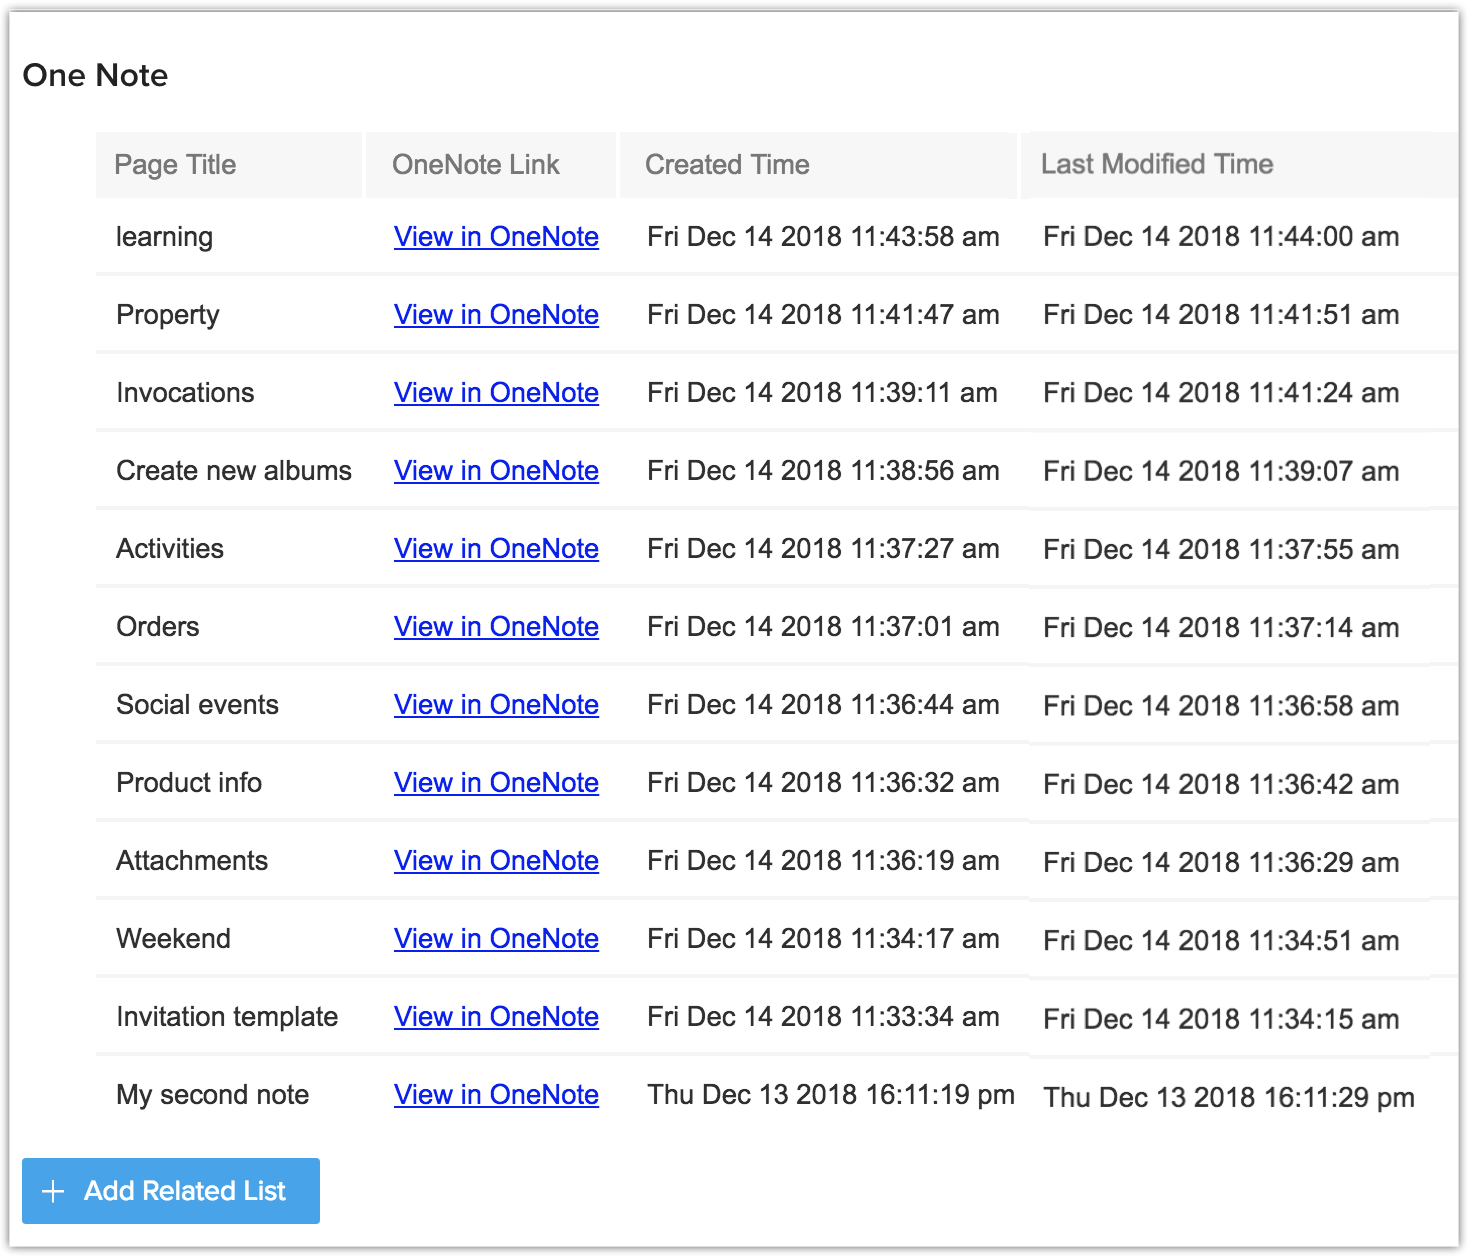This screenshot has width=1468, height=1256.
Task: Click the Add Related List button
Action: click(171, 1191)
